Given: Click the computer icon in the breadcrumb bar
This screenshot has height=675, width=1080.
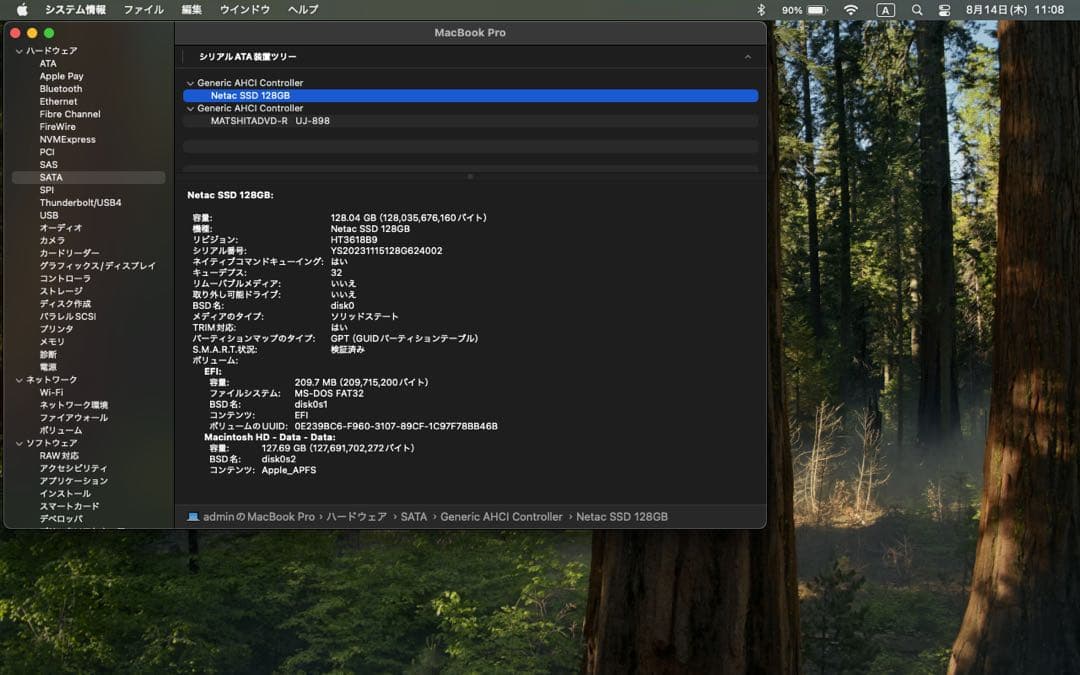Looking at the screenshot, I should pos(192,516).
